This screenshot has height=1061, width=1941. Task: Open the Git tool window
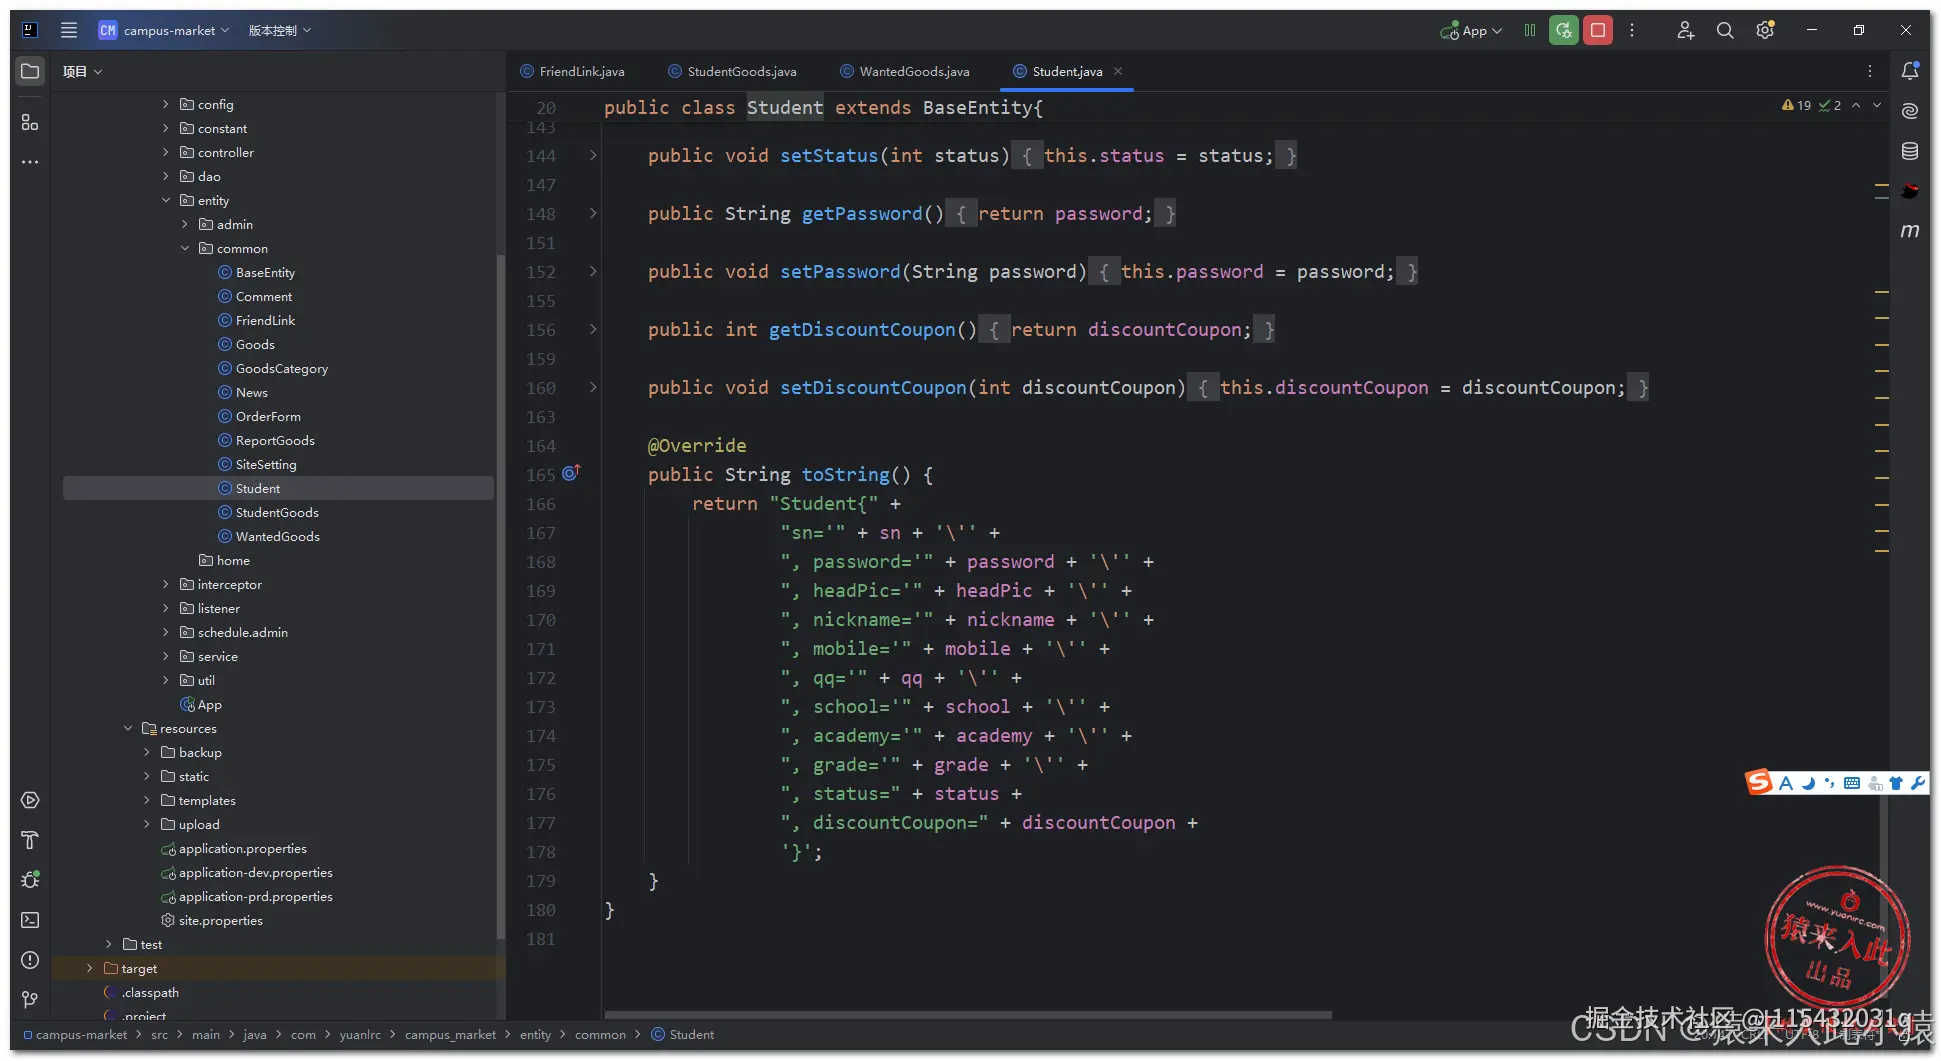[30, 999]
